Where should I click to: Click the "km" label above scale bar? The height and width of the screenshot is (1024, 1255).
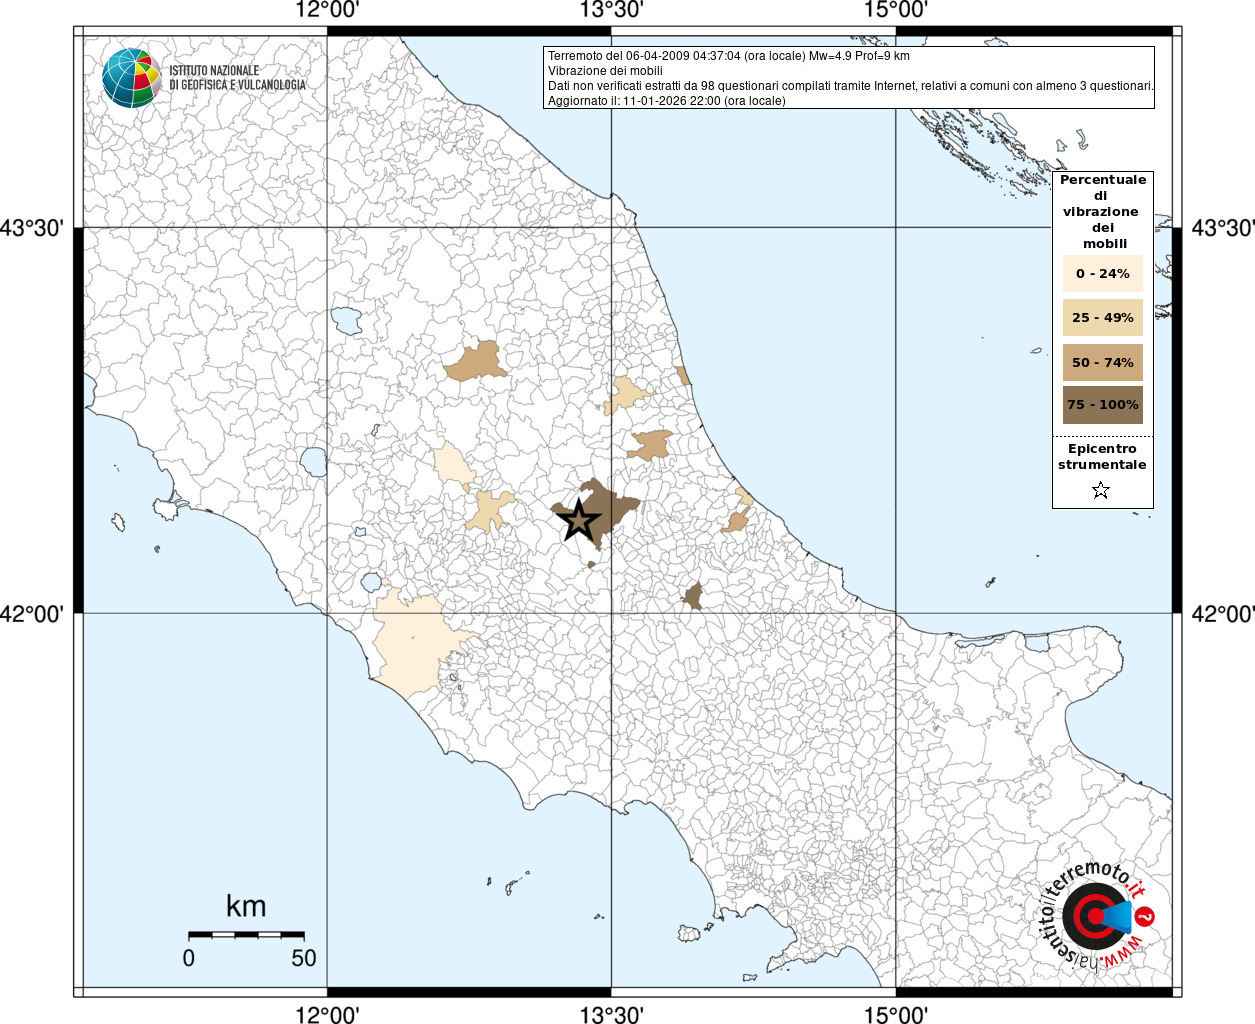tap(246, 906)
